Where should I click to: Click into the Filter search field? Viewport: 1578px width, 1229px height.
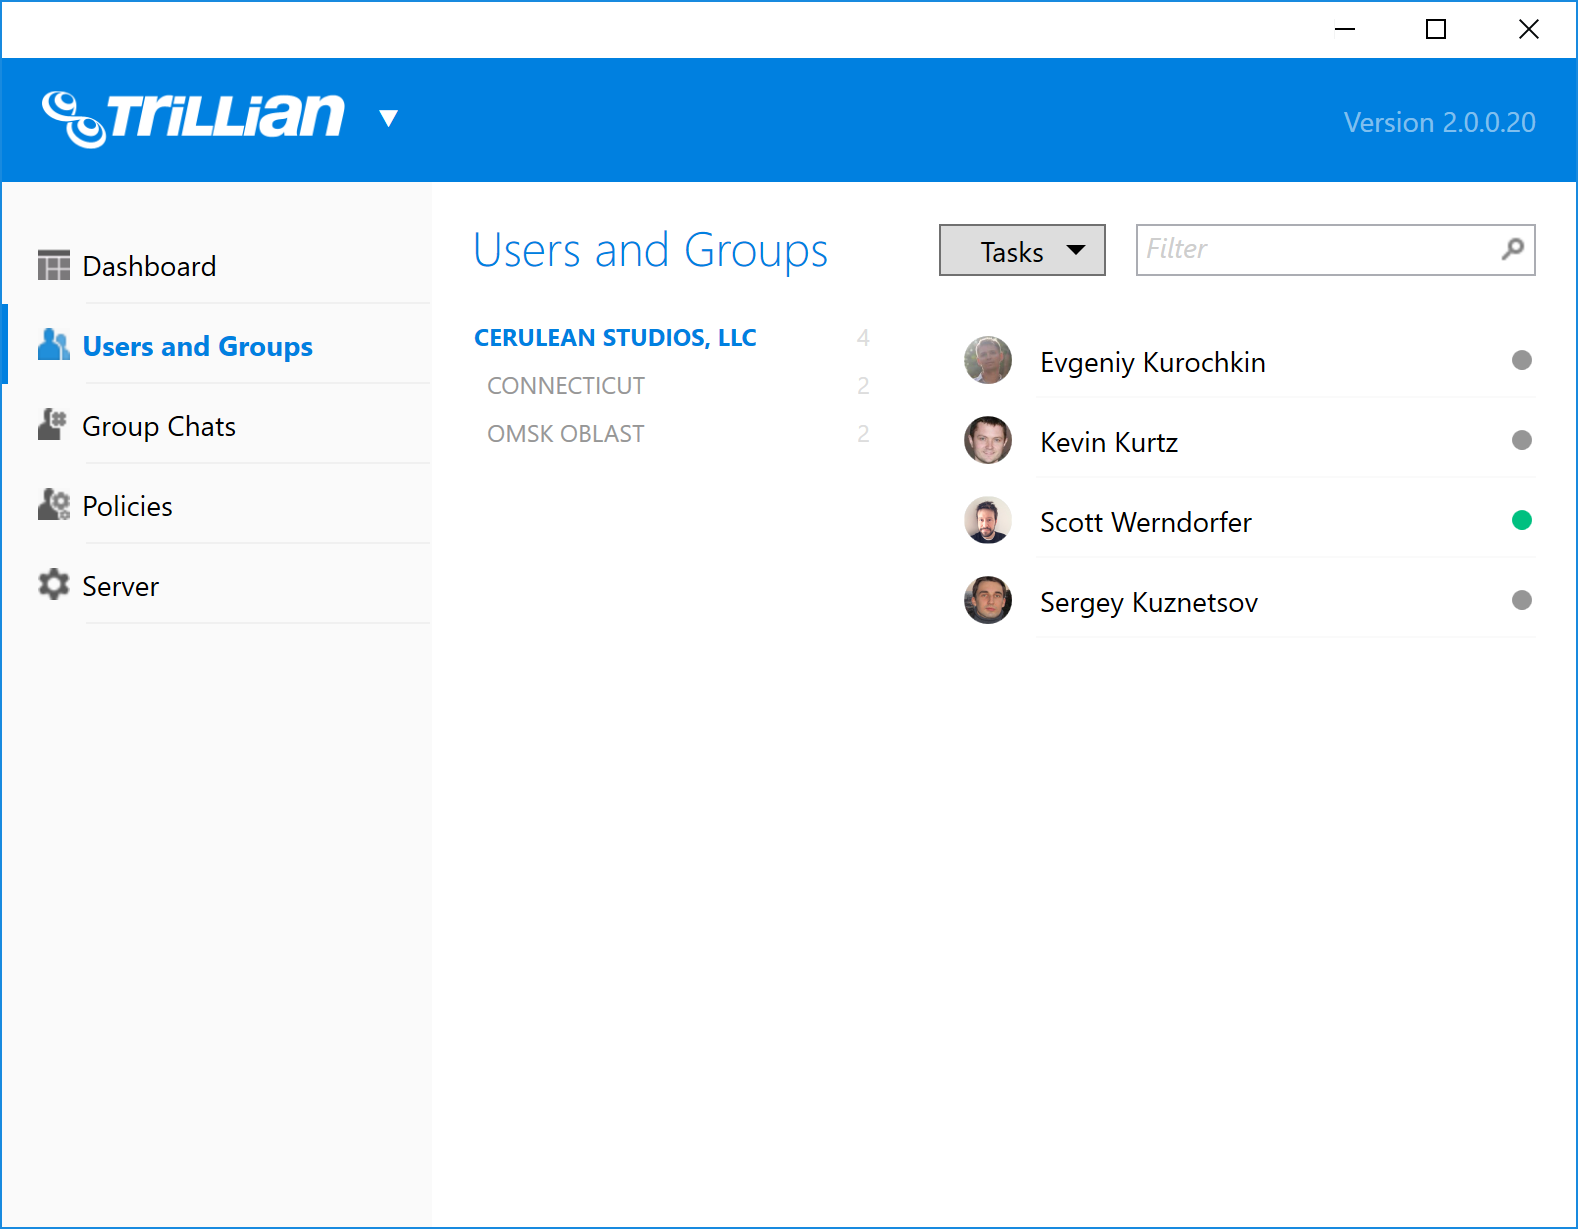pos(1316,249)
